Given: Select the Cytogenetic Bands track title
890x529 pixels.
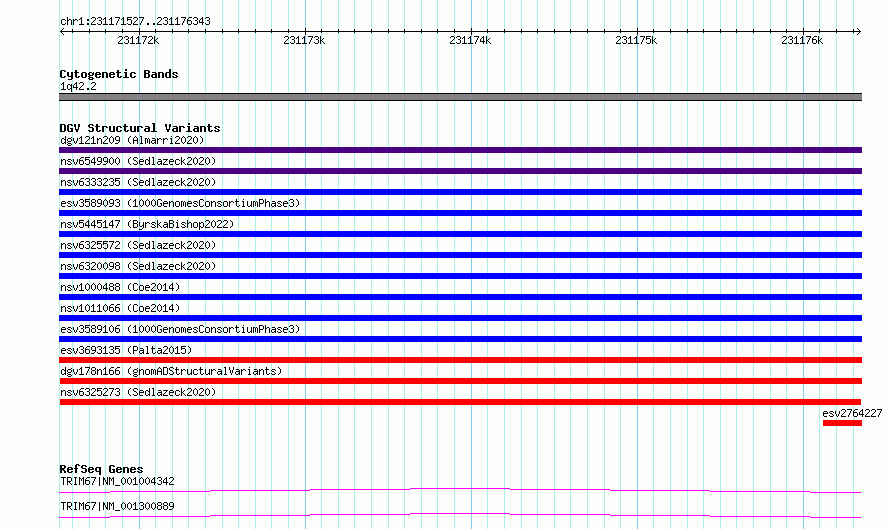Looking at the screenshot, I should [119, 74].
